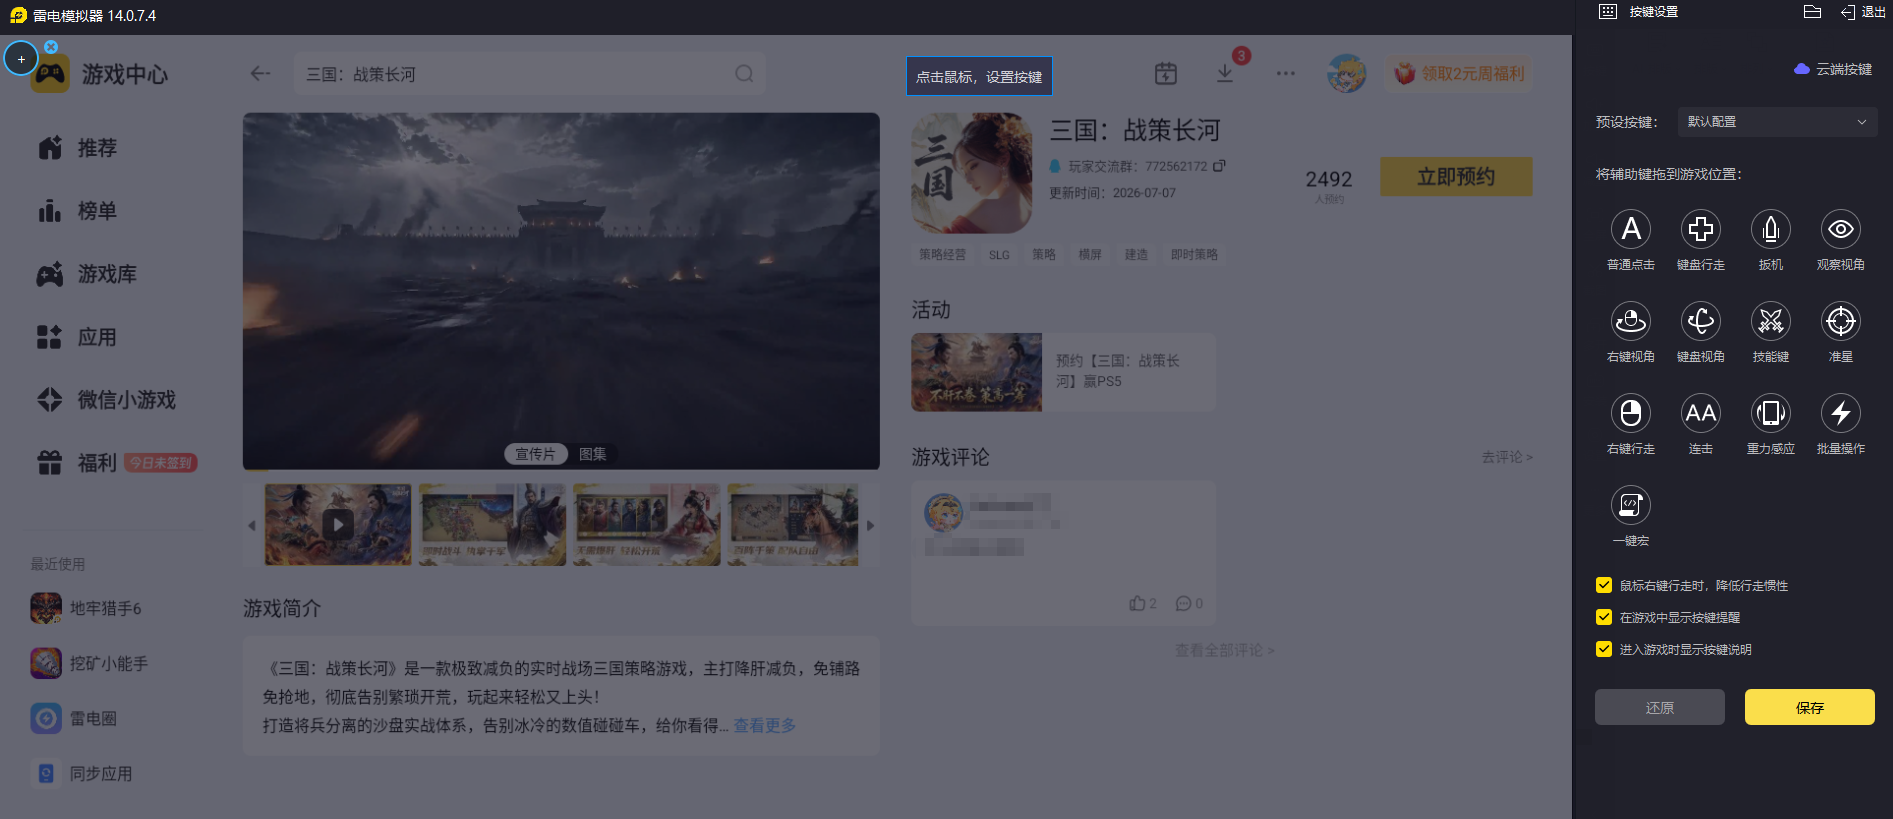Select the 一键宏 macro icon
The image size is (1893, 819).
coord(1631,505)
